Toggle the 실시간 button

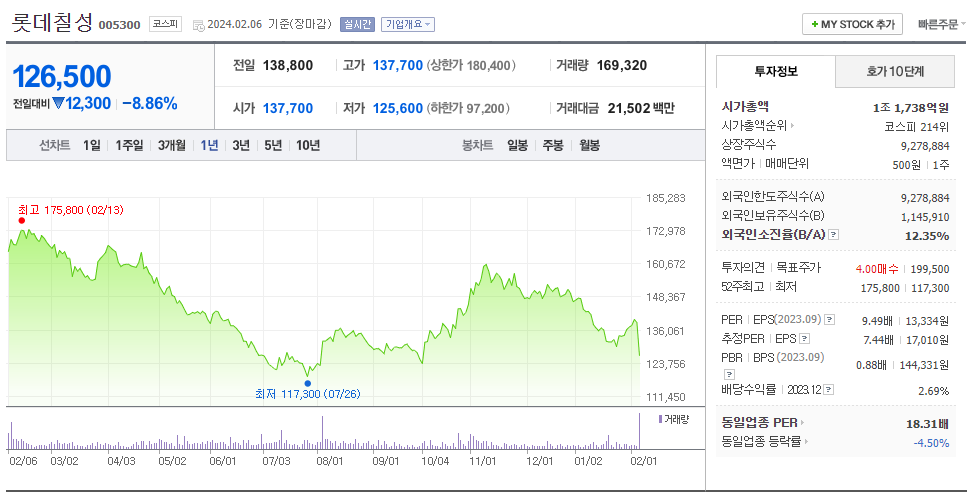coord(357,24)
